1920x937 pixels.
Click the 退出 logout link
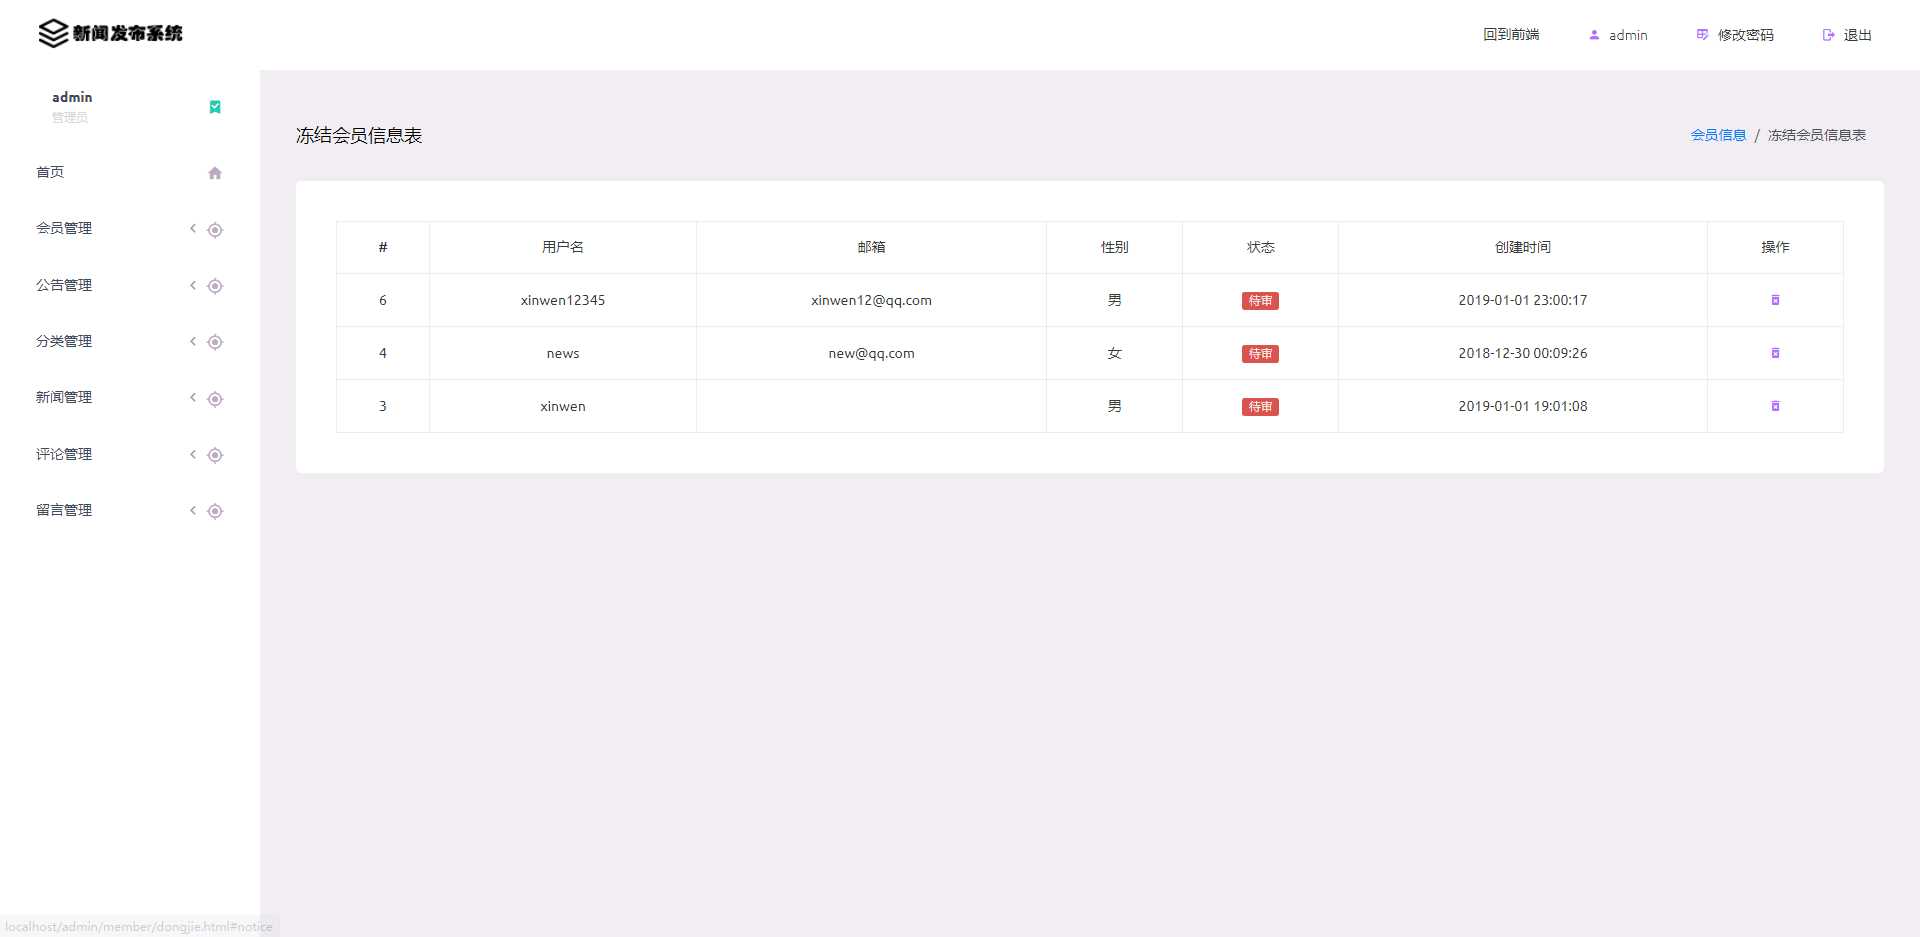tap(1857, 34)
